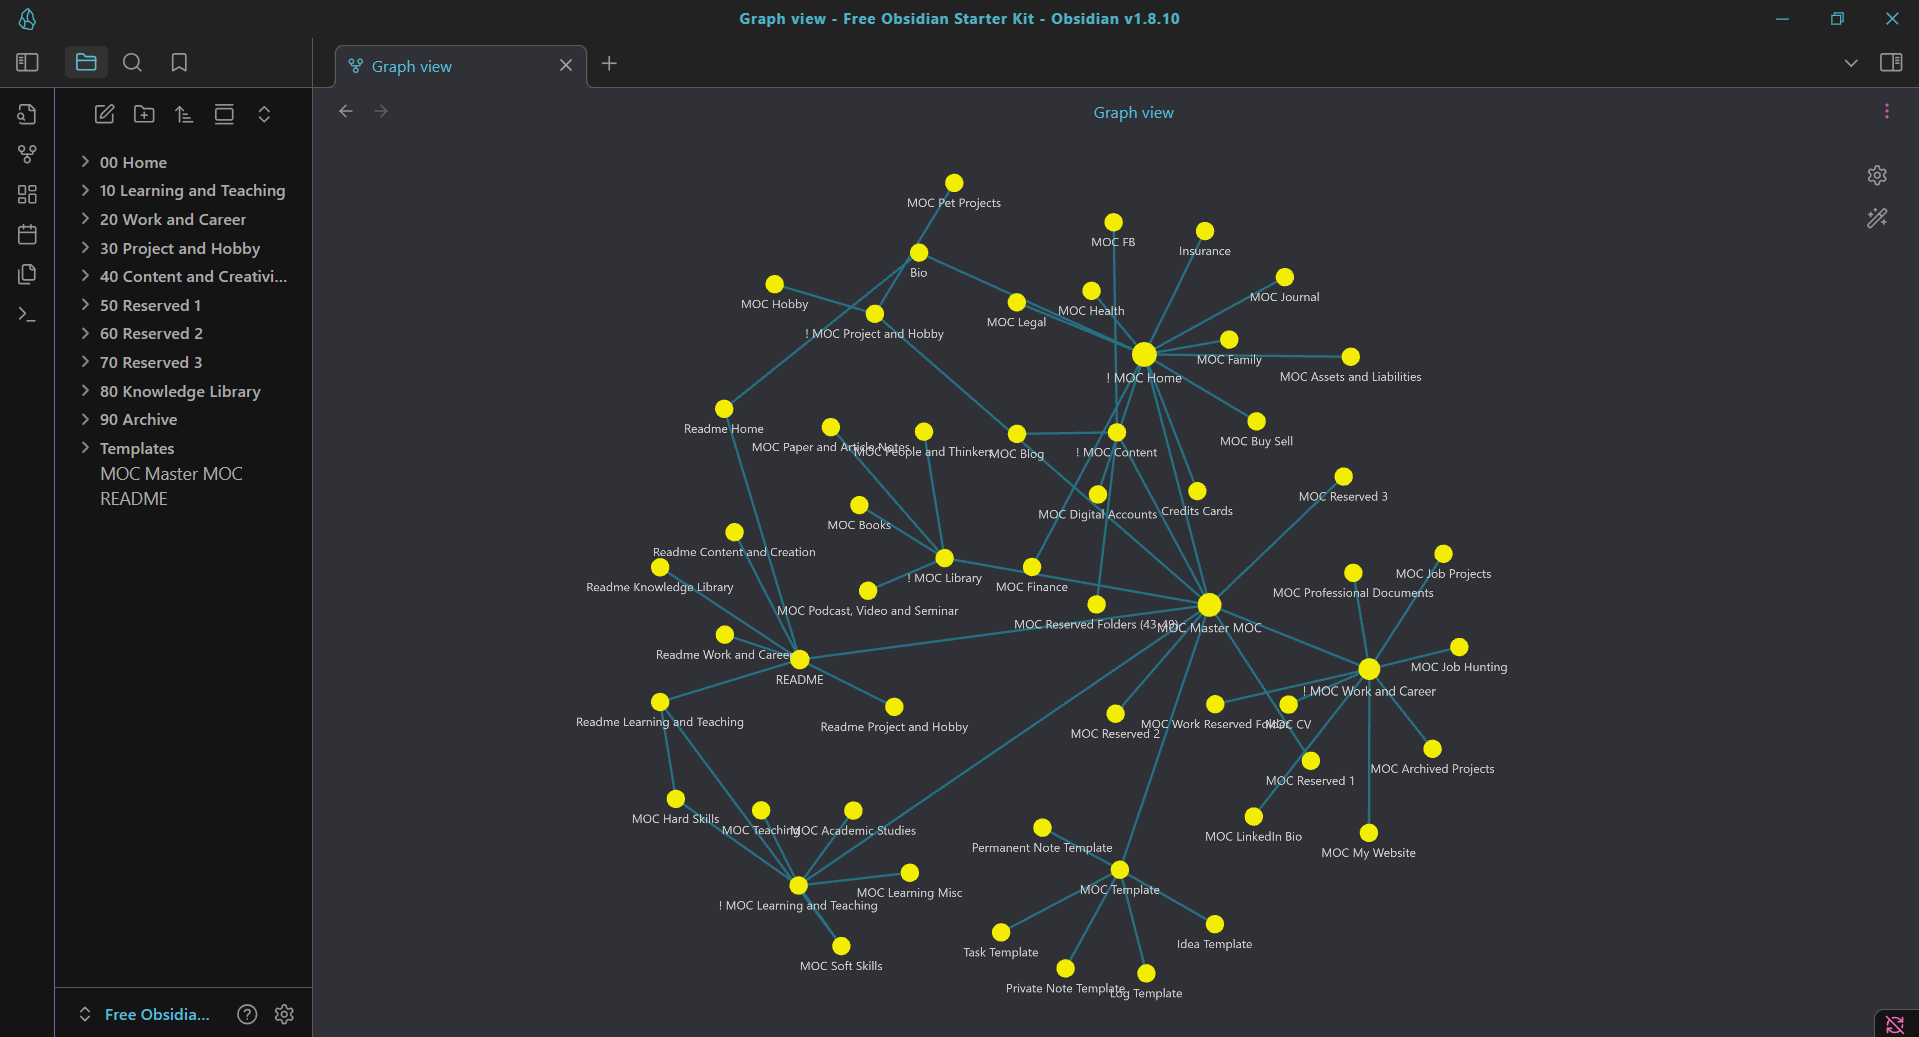The width and height of the screenshot is (1919, 1037).
Task: Open the command palette
Action: 27,314
